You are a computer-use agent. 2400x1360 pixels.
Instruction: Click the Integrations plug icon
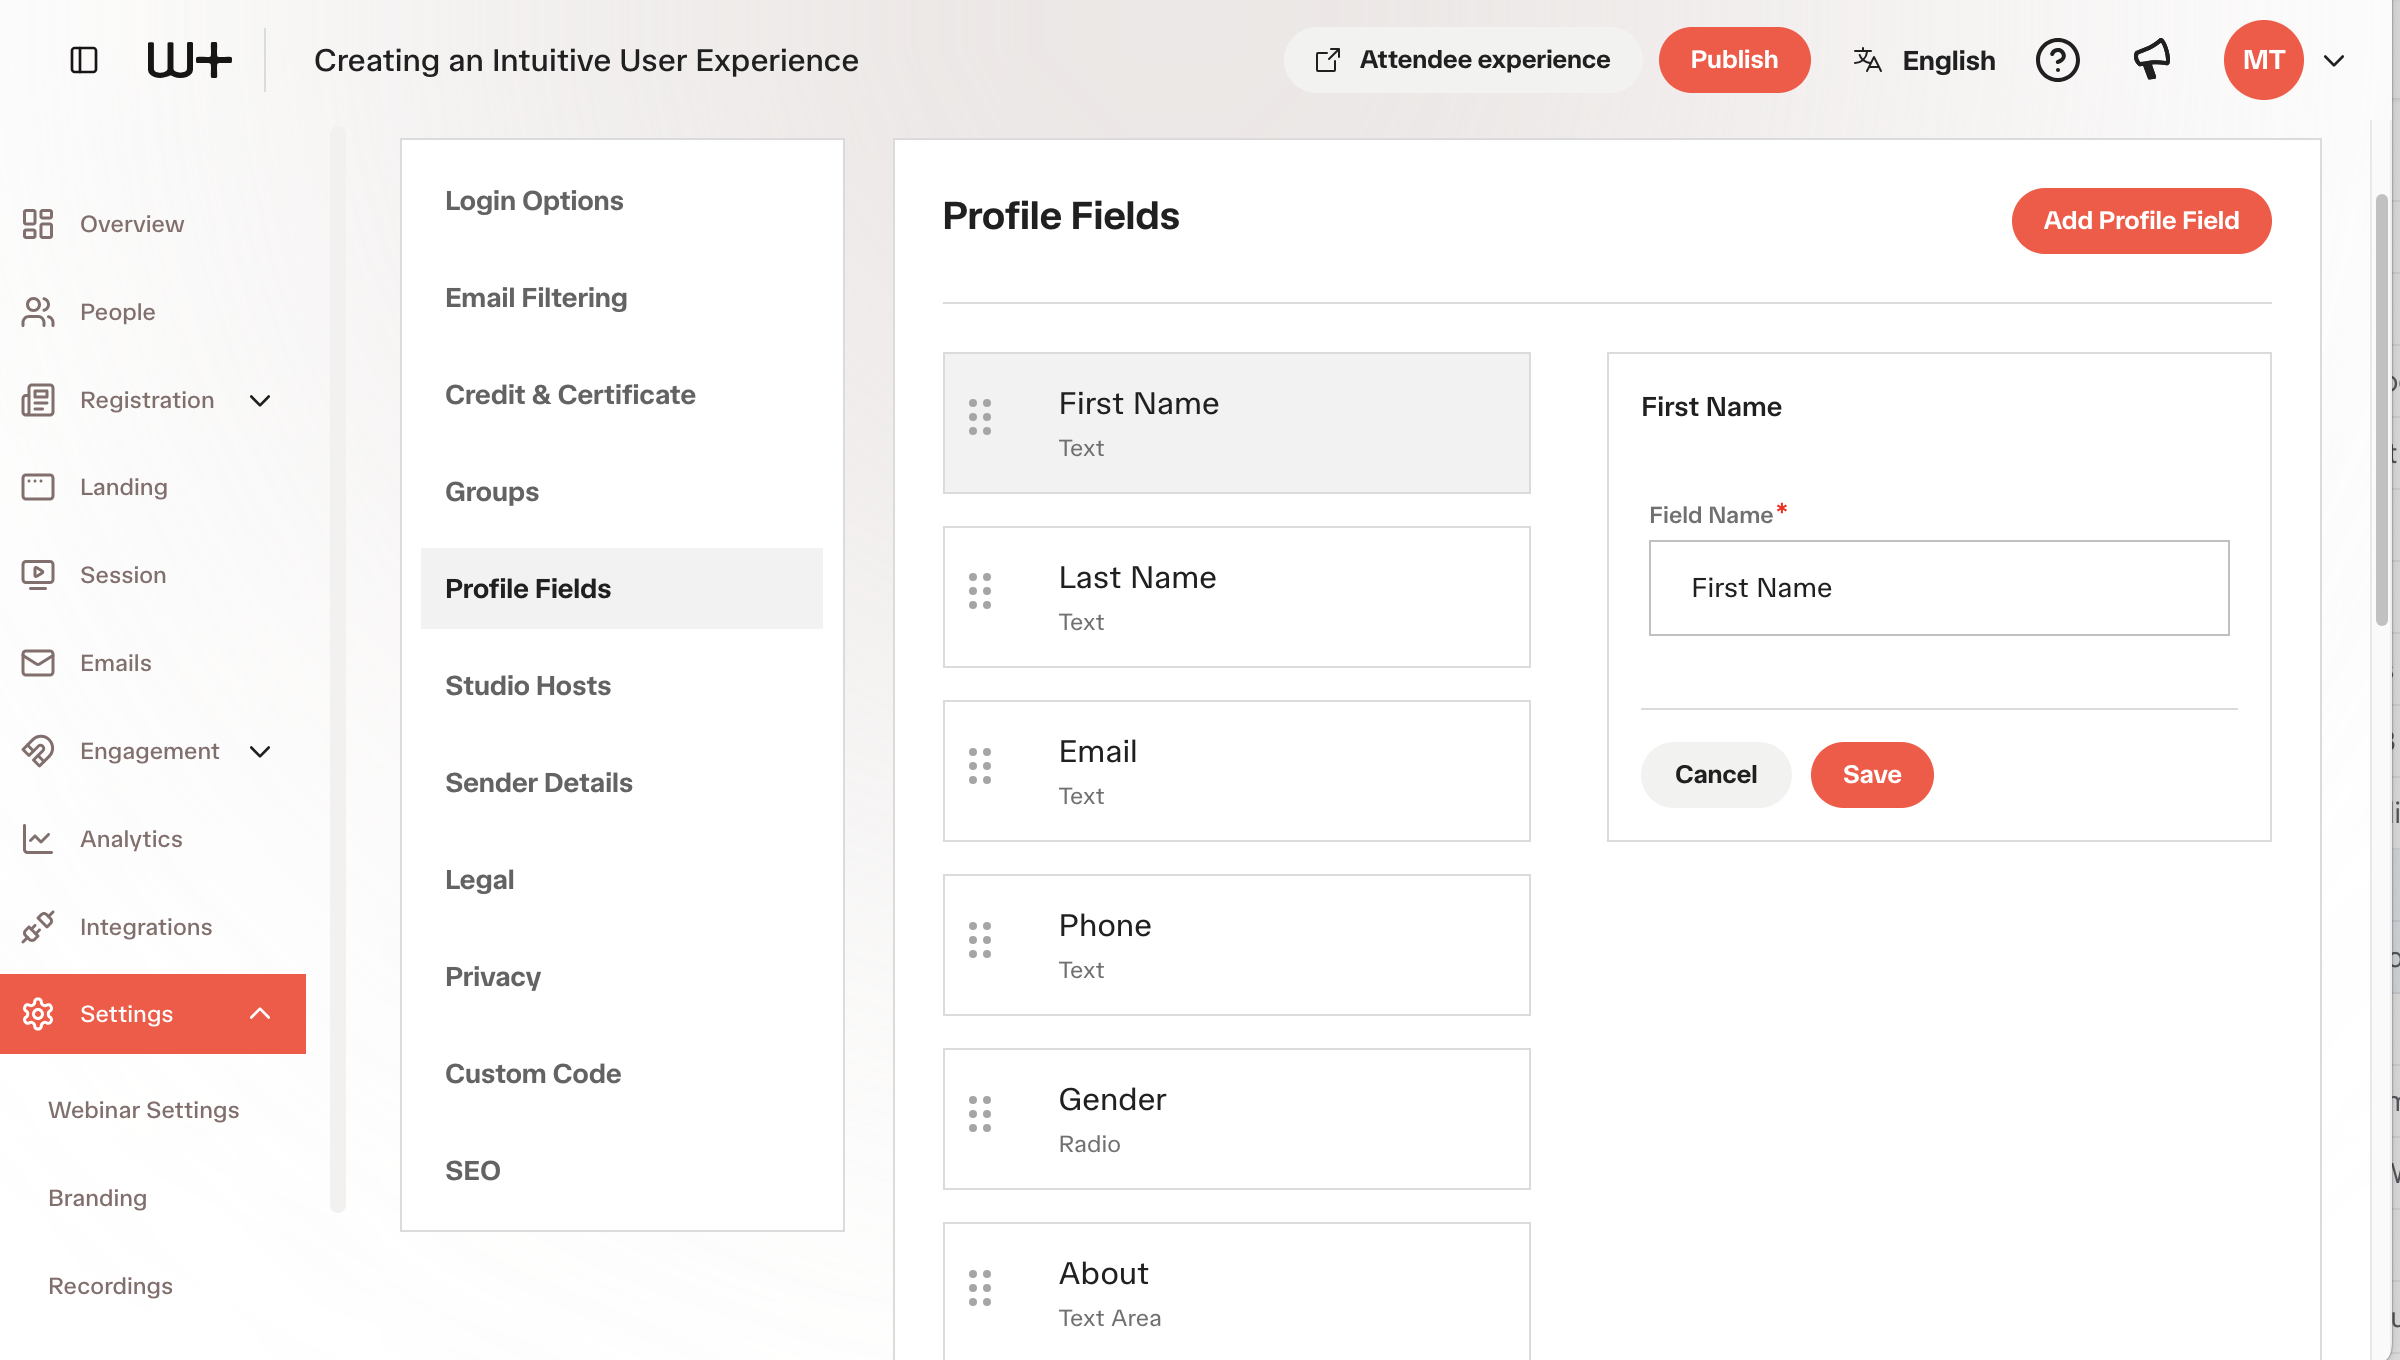[38, 927]
